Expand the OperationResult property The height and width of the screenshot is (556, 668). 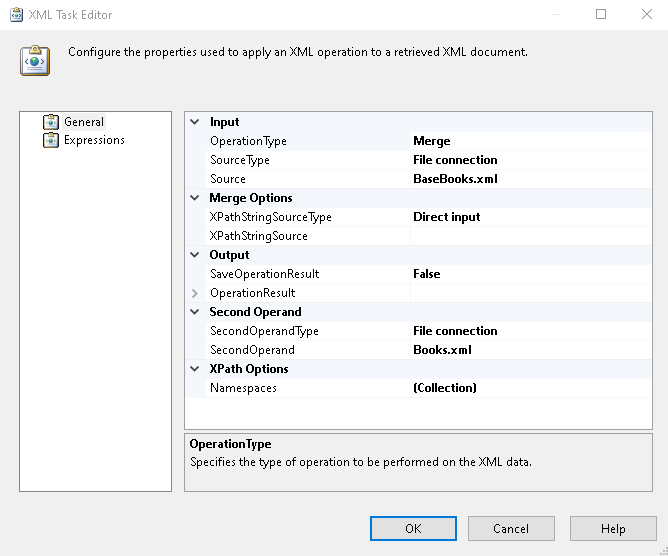click(x=196, y=293)
